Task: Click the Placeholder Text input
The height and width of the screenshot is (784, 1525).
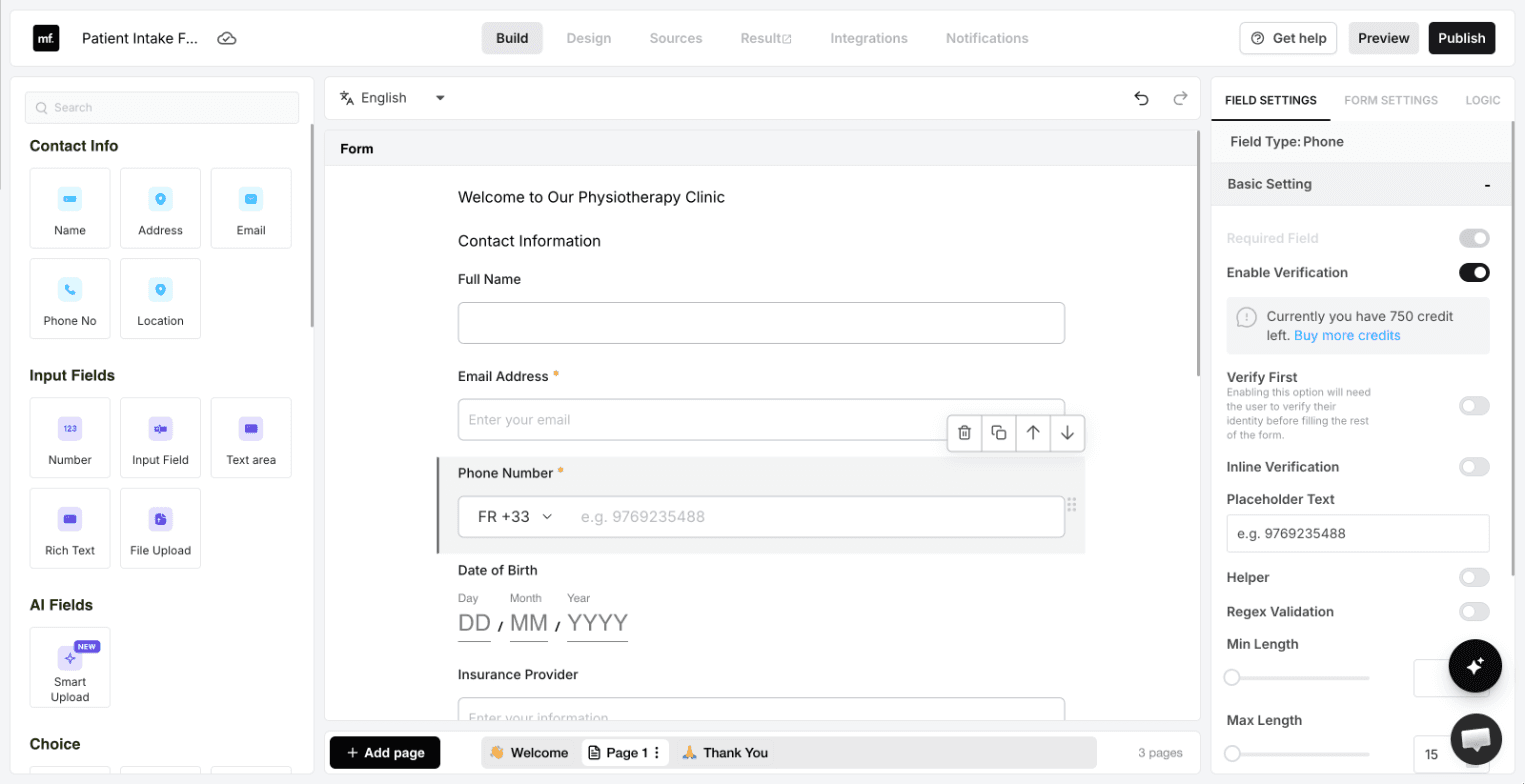Action: pos(1358,534)
